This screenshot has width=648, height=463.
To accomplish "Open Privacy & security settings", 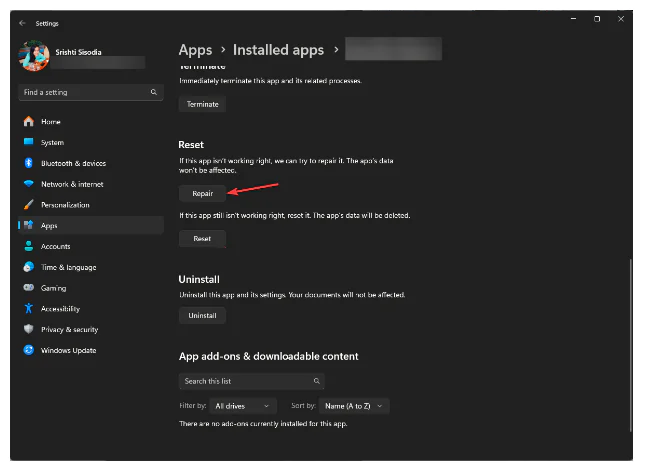I will point(91,329).
